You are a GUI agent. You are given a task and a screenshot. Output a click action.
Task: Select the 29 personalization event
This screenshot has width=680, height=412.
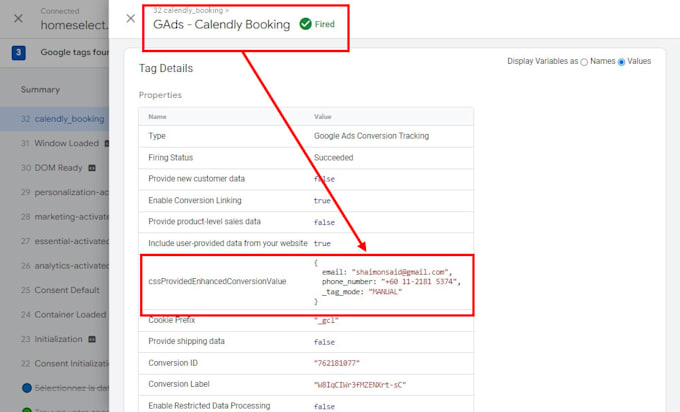point(54,192)
